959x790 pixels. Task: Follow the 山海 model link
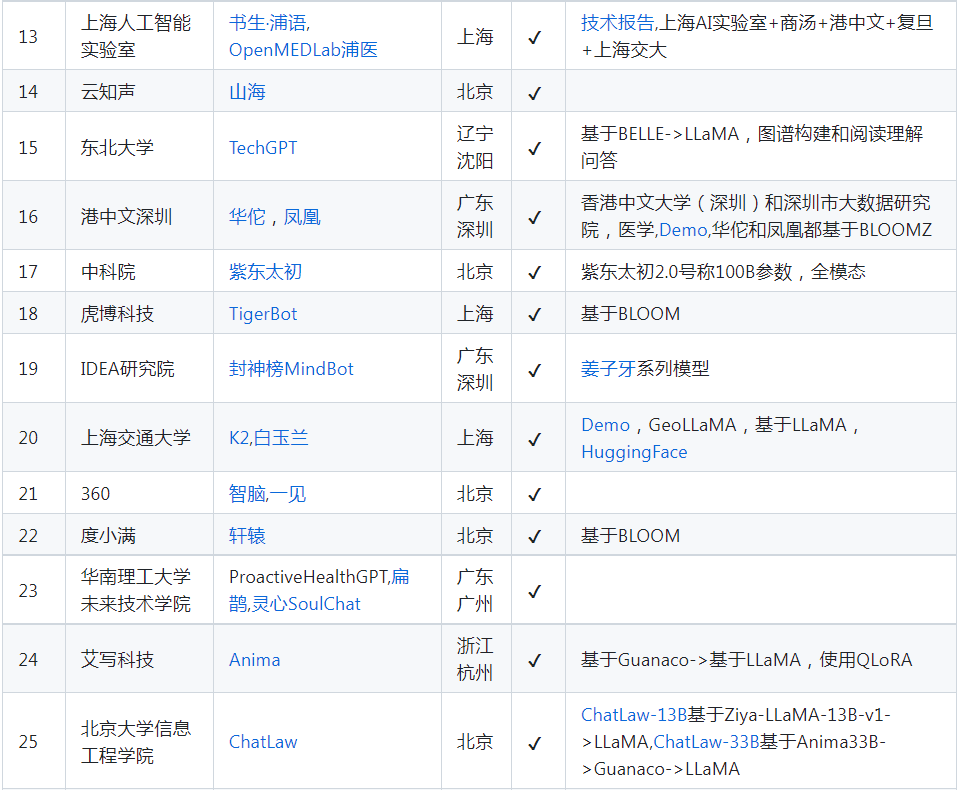point(247,92)
